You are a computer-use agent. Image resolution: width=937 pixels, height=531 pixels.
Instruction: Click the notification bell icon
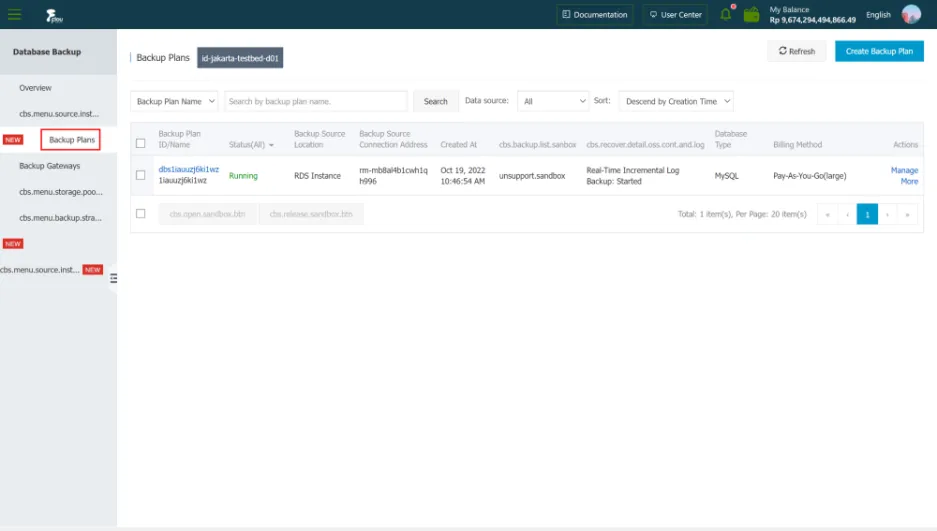pyautogui.click(x=726, y=14)
